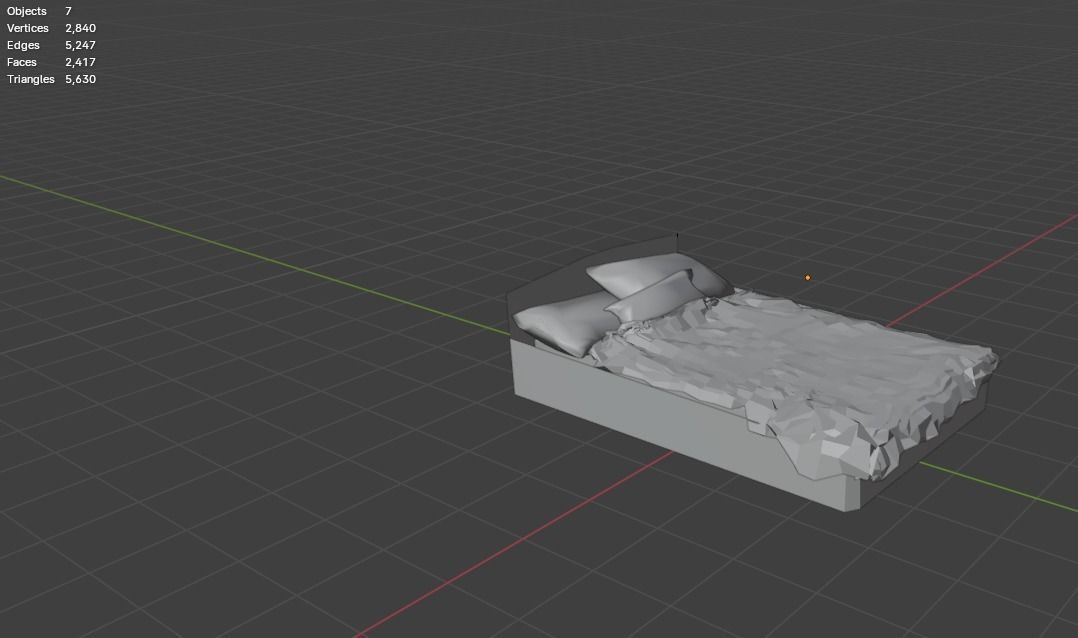Click the "Faces 2,417" statistics line
The image size is (1078, 638).
click(51, 62)
